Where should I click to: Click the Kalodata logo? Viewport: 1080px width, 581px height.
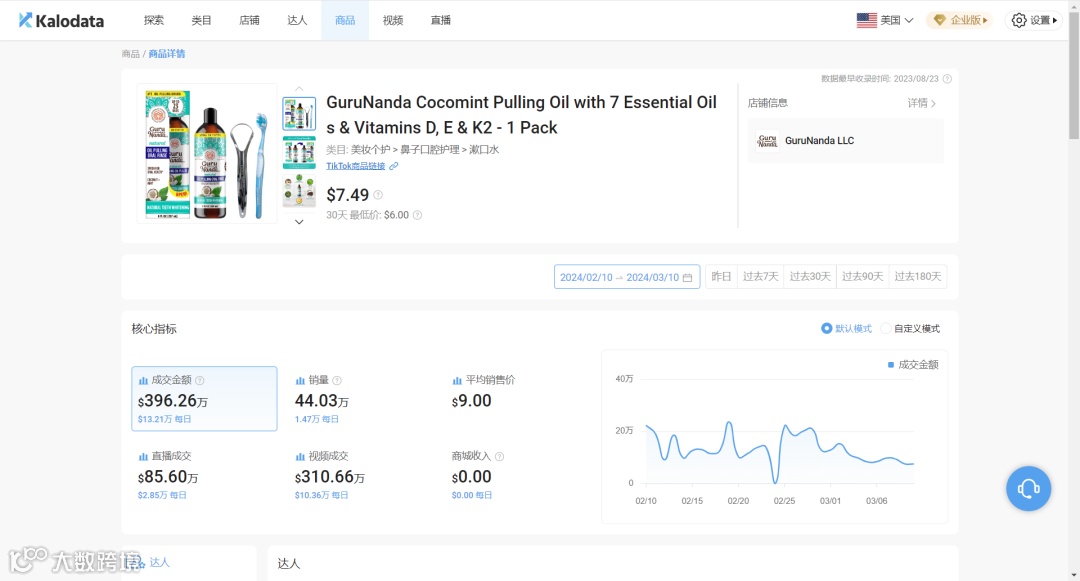[x=61, y=21]
